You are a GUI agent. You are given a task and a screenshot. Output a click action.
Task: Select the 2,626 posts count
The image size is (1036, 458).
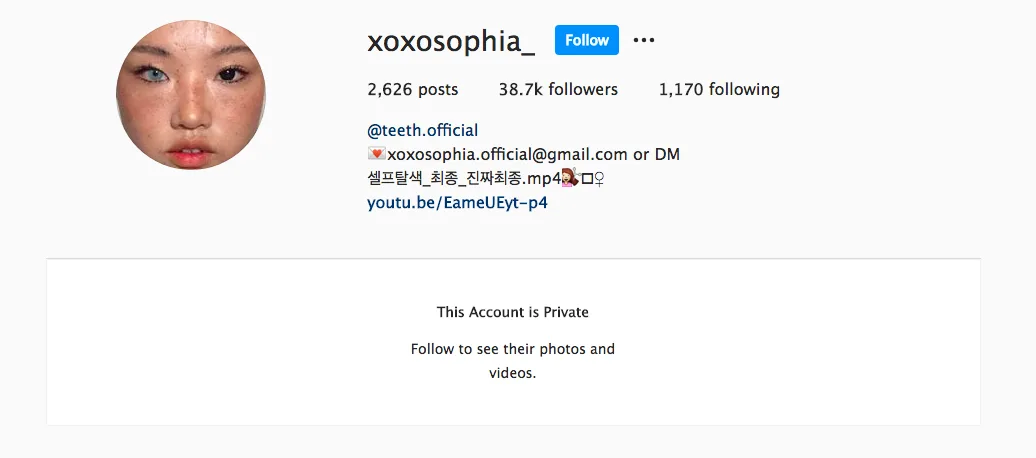tap(412, 89)
